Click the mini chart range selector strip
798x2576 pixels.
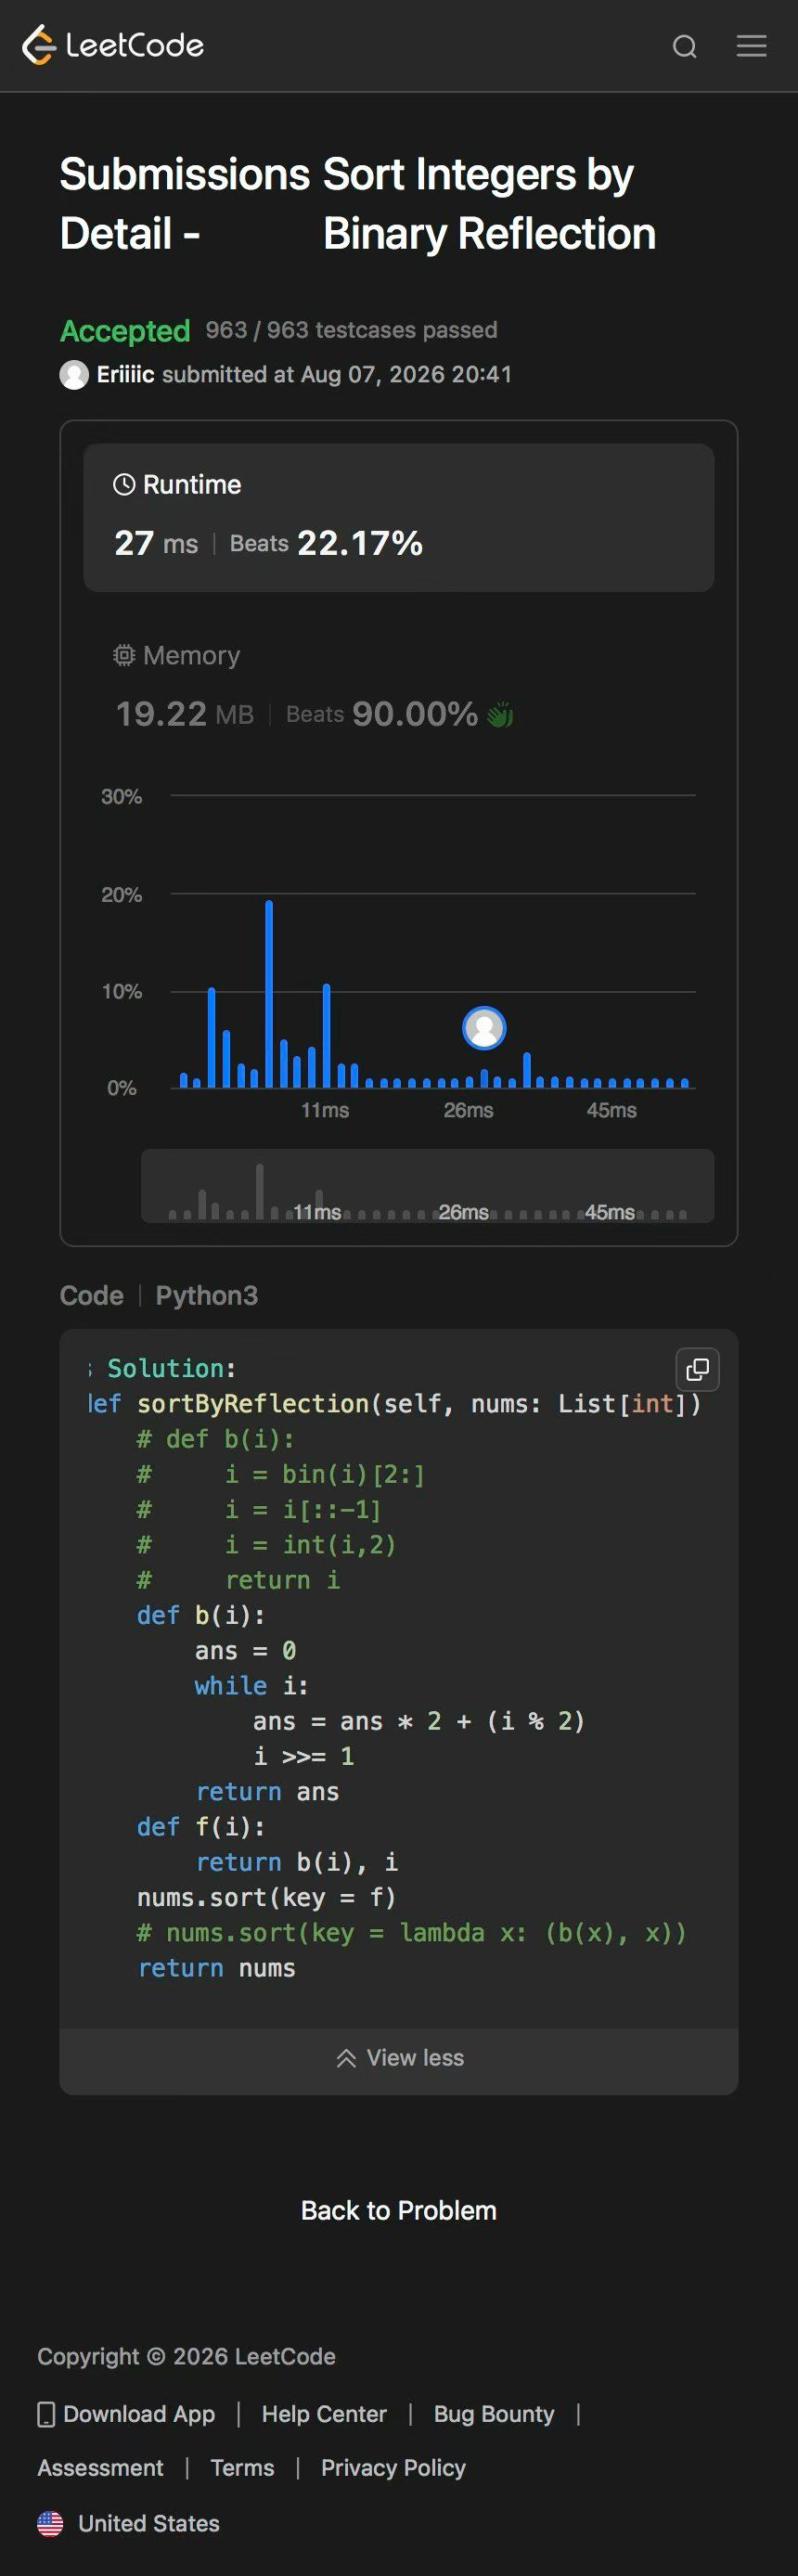click(x=428, y=1186)
